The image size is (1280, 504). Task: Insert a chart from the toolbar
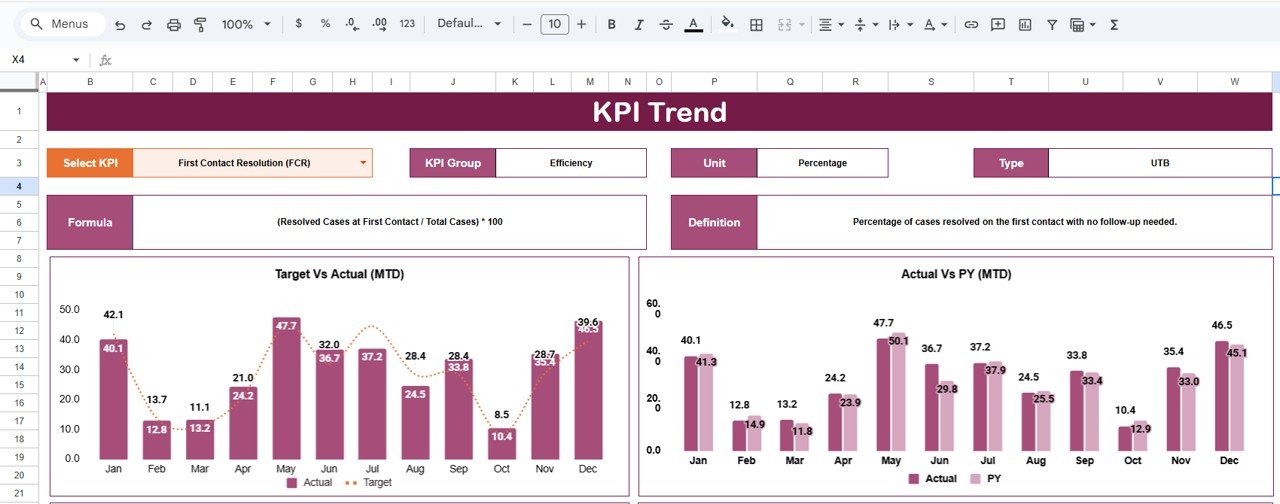point(1024,24)
